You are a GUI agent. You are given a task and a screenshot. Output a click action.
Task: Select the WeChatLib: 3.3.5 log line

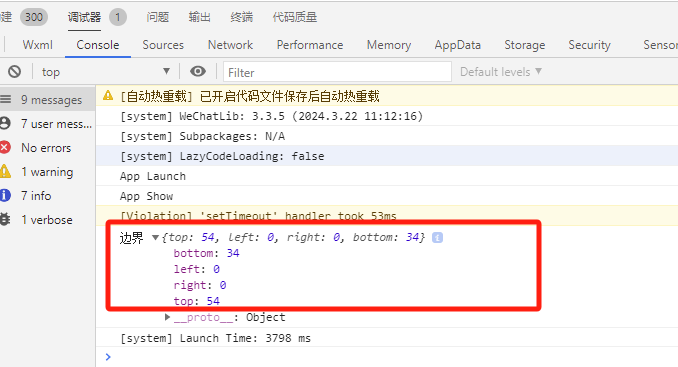[271, 116]
